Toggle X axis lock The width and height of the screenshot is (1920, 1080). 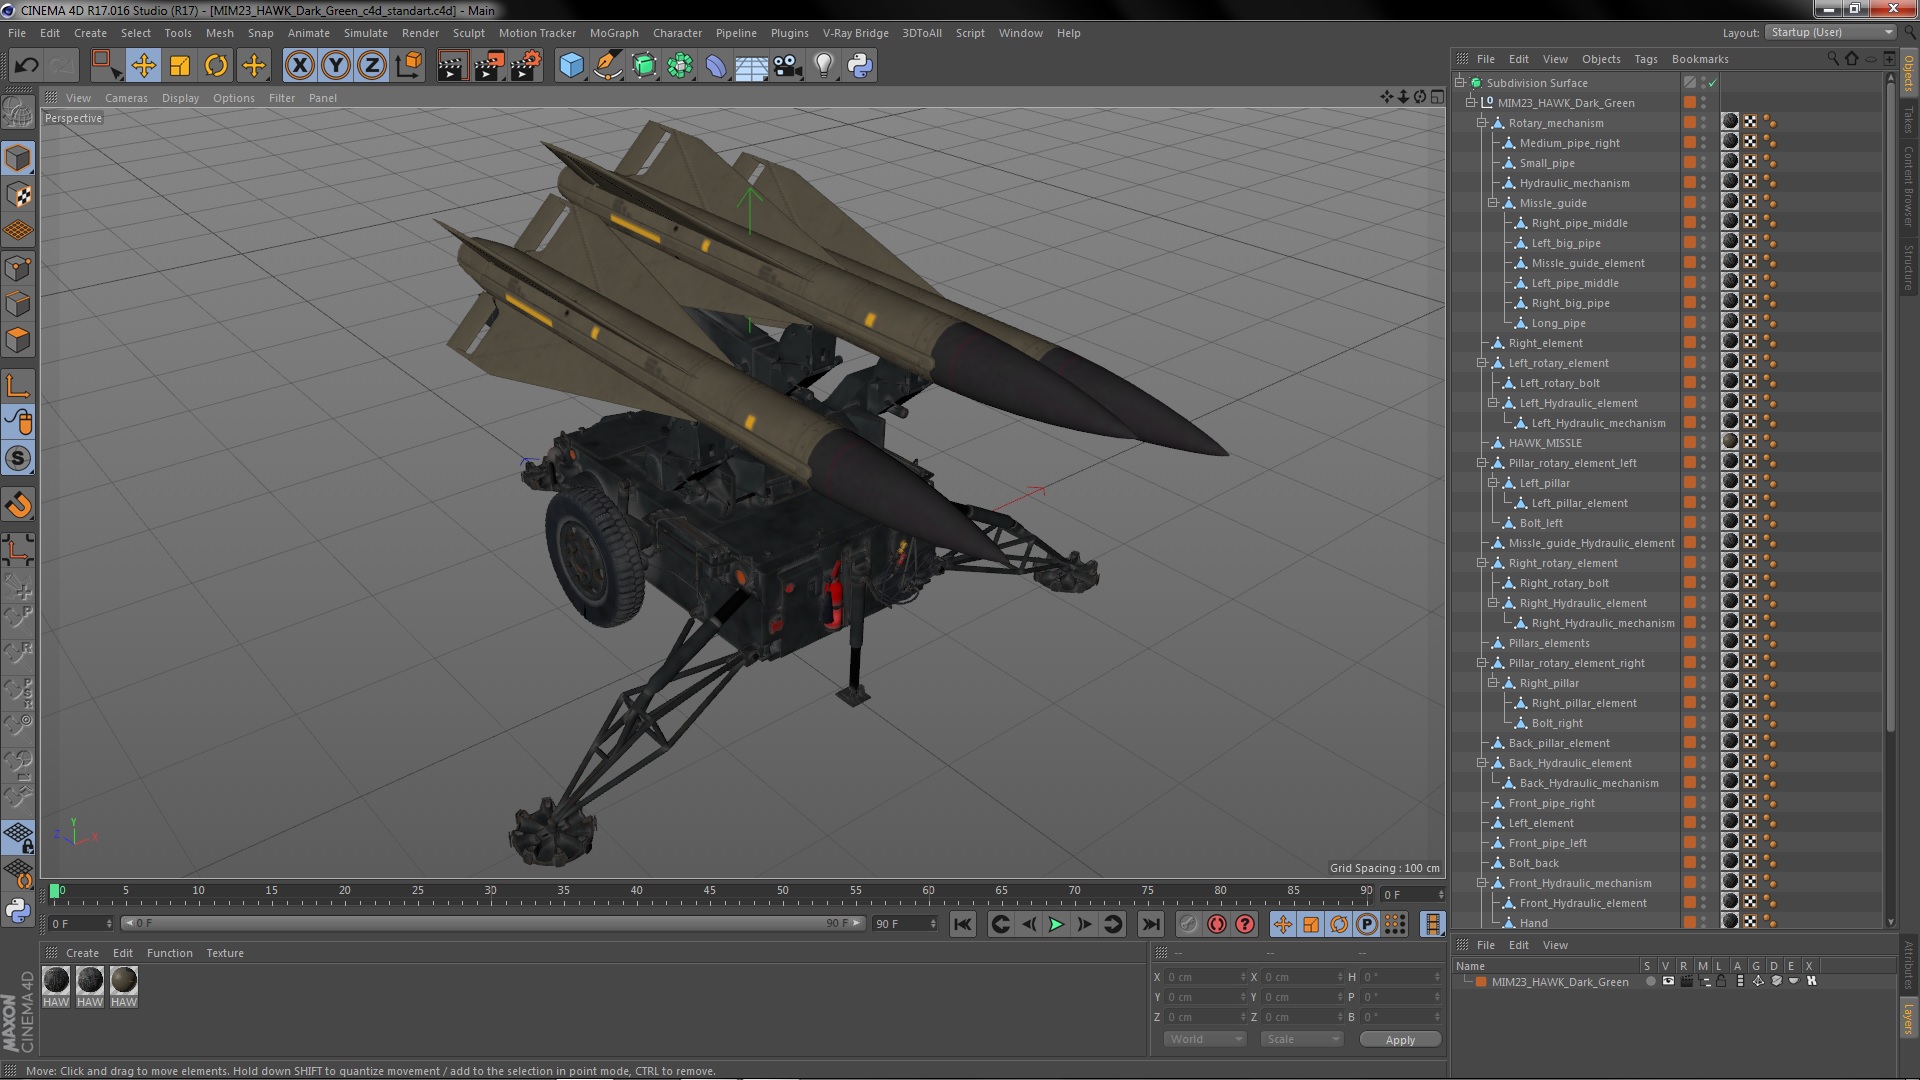(300, 66)
